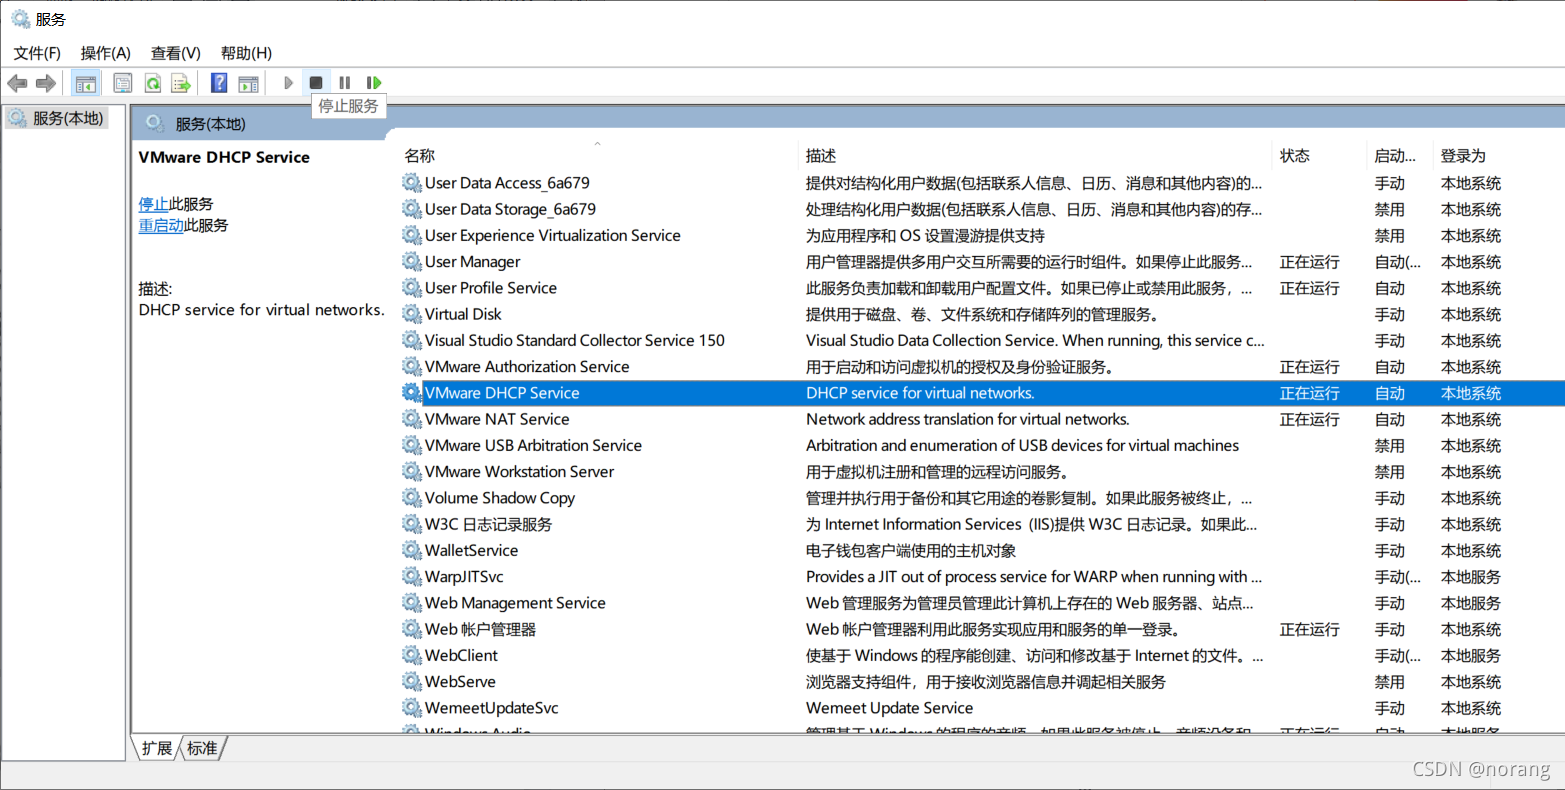Viewport: 1565px width, 790px height.
Task: Toggle the show/hide console tree icon
Action: click(86, 83)
